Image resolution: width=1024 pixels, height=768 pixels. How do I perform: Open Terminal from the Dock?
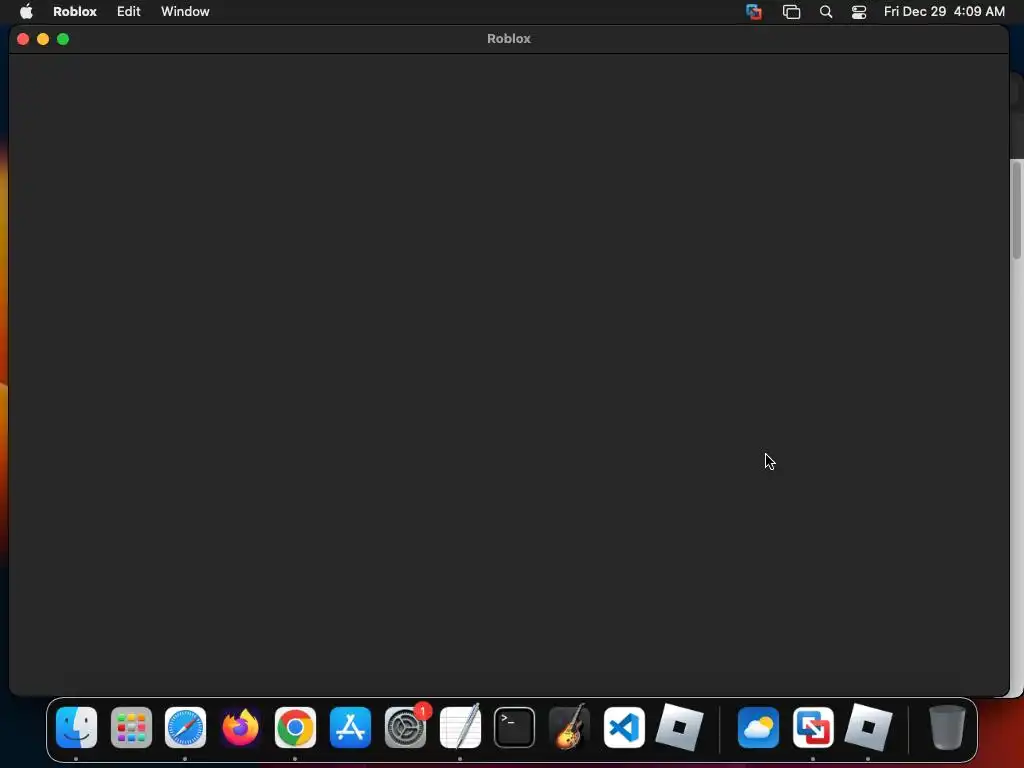[515, 727]
